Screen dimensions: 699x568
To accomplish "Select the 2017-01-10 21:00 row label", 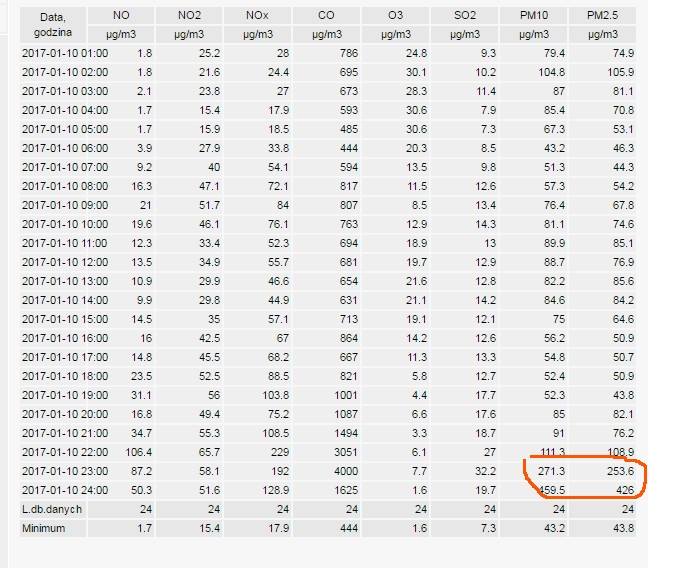I will [65, 433].
